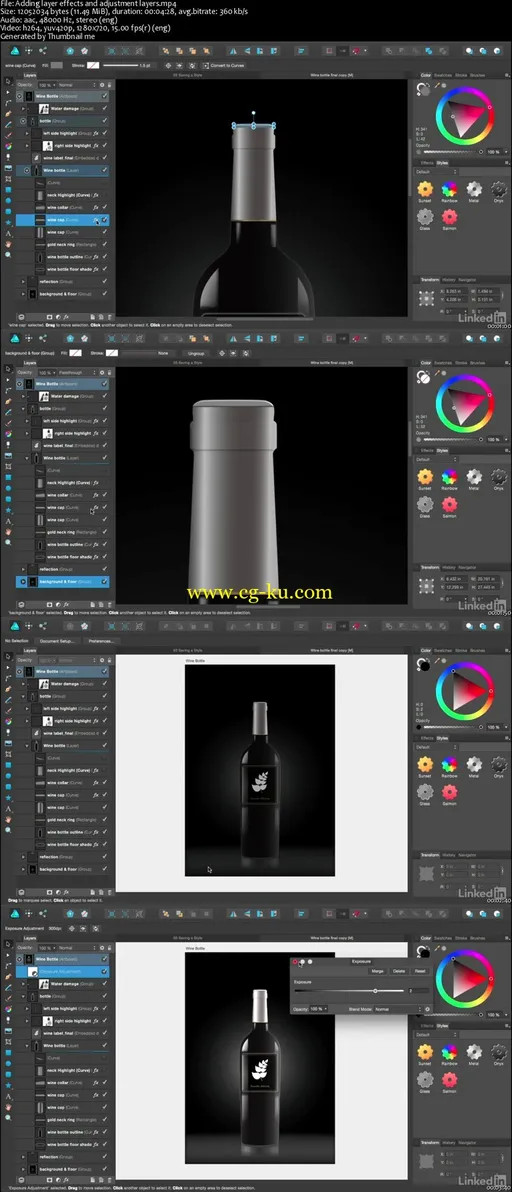
Task: Pick Color panel eyedropper in the Ungroup frame
Action: point(437,372)
